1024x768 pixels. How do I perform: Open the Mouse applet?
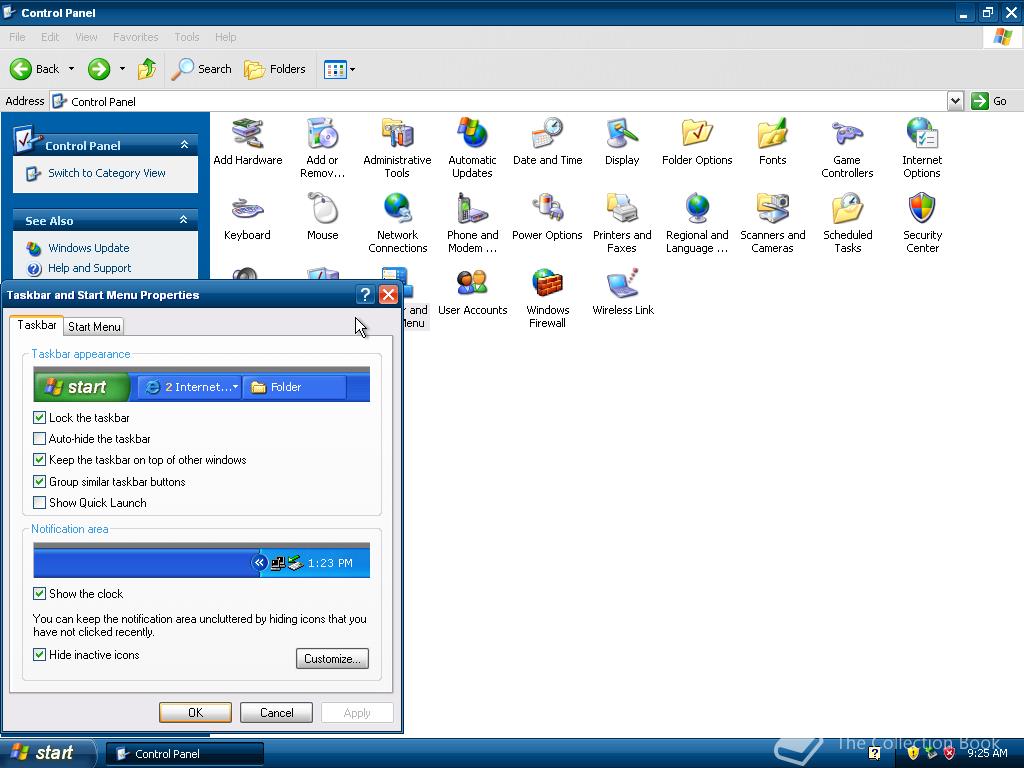pyautogui.click(x=323, y=217)
